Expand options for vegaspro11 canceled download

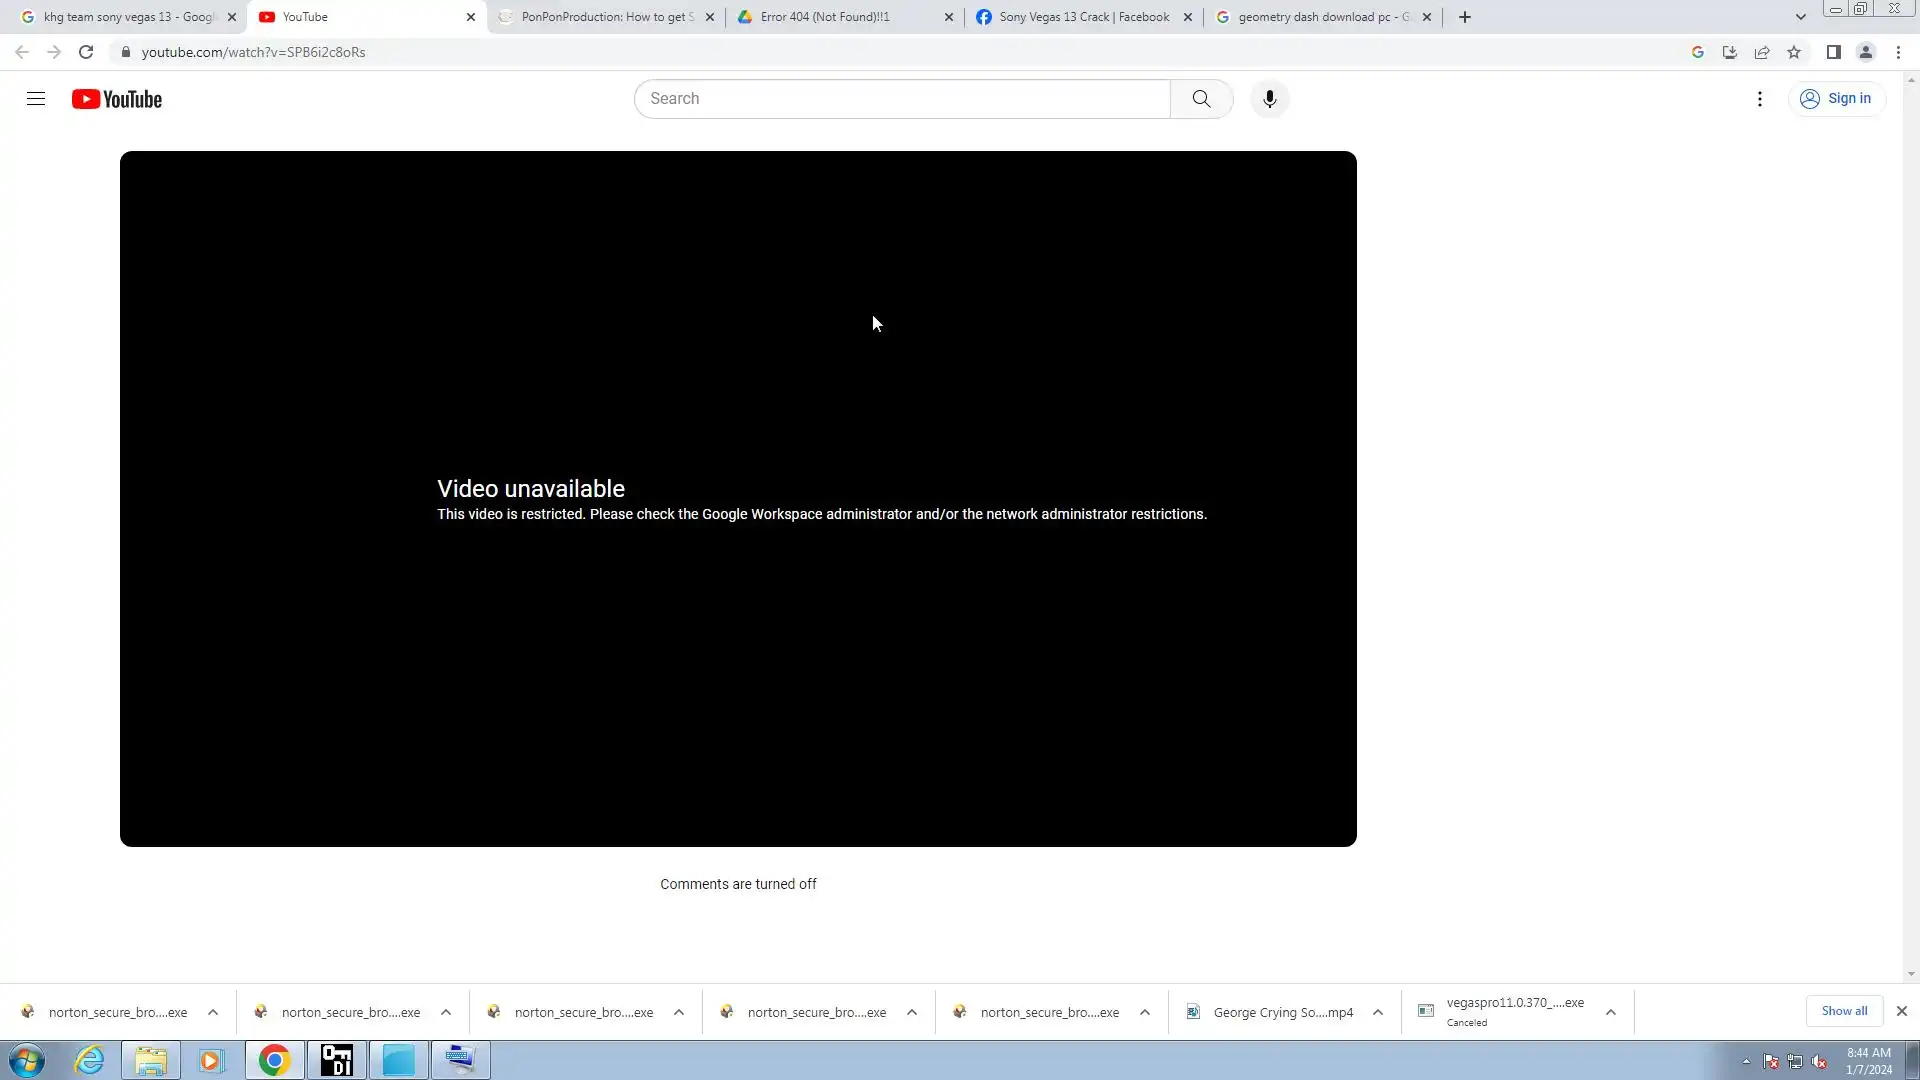coord(1610,1012)
